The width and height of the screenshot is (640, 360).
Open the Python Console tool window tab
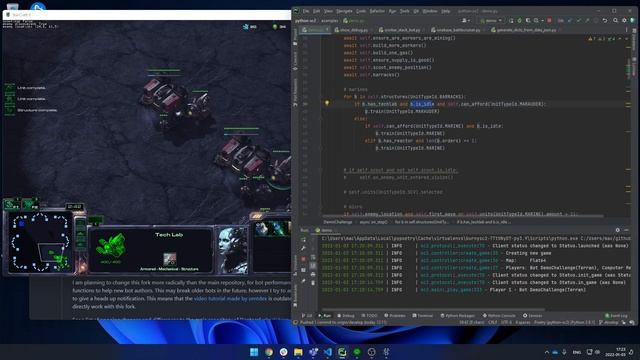click(499, 316)
